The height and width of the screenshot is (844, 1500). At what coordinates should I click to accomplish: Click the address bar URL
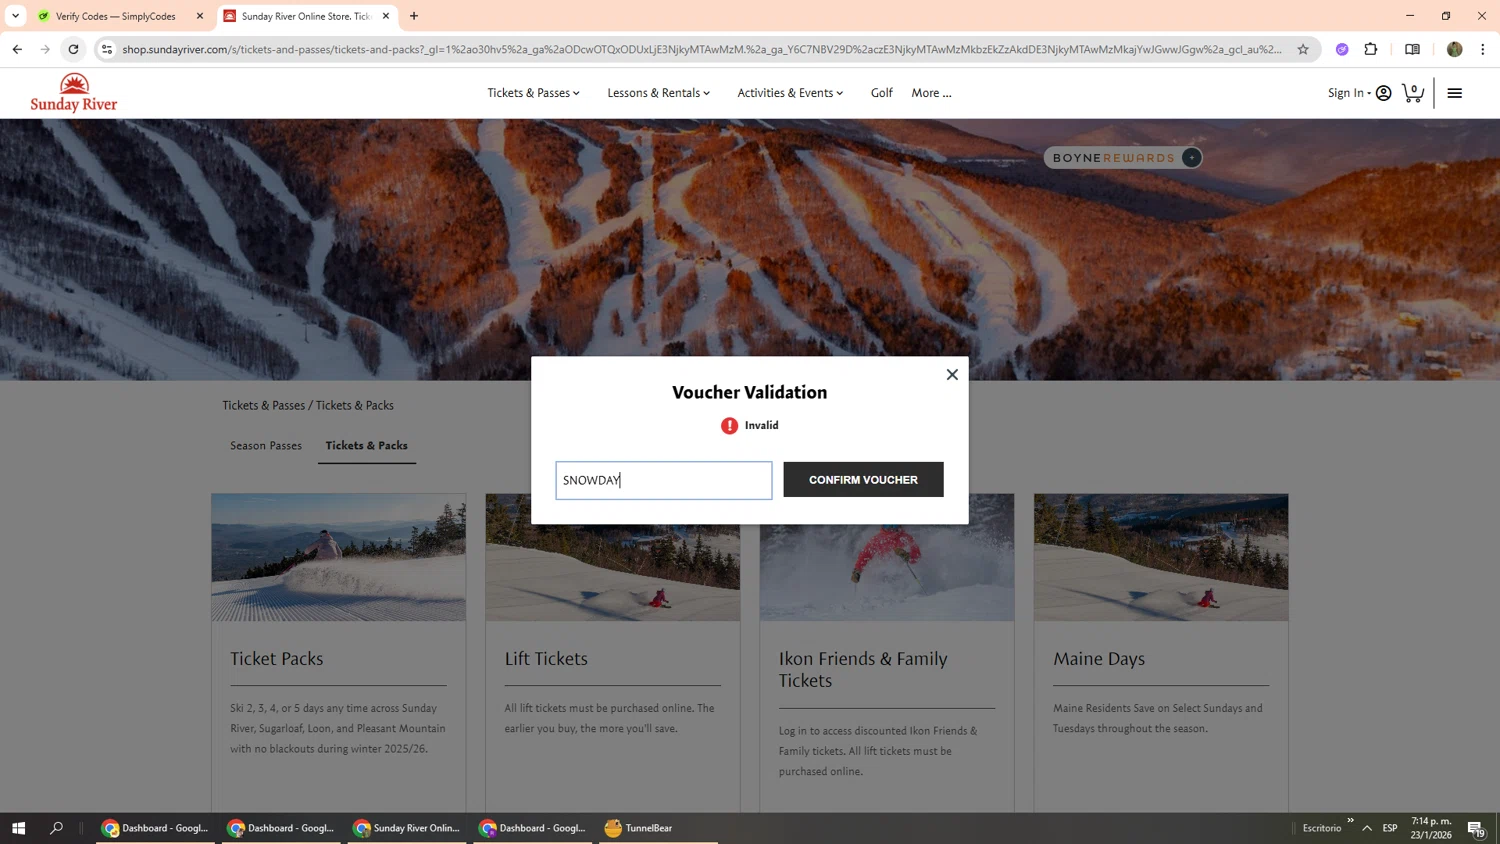click(x=702, y=49)
